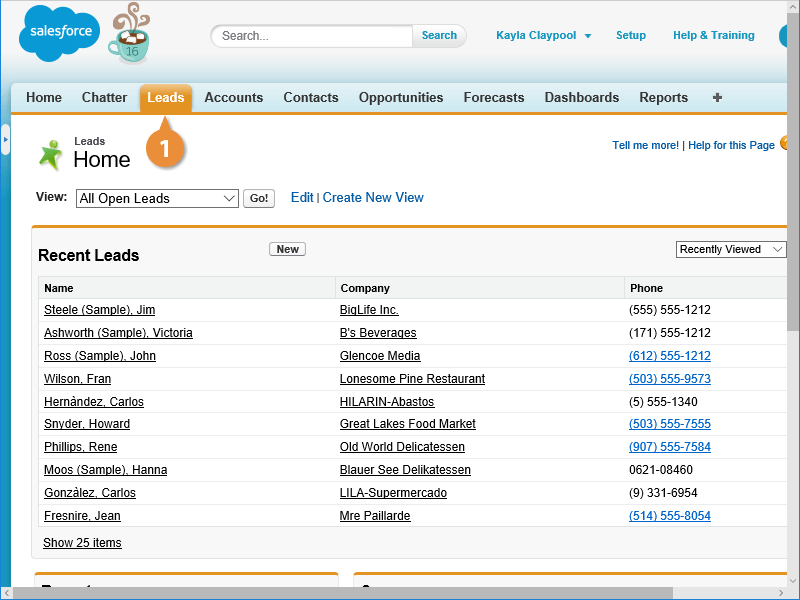
Task: Switch to the Chatter tab
Action: click(x=105, y=97)
